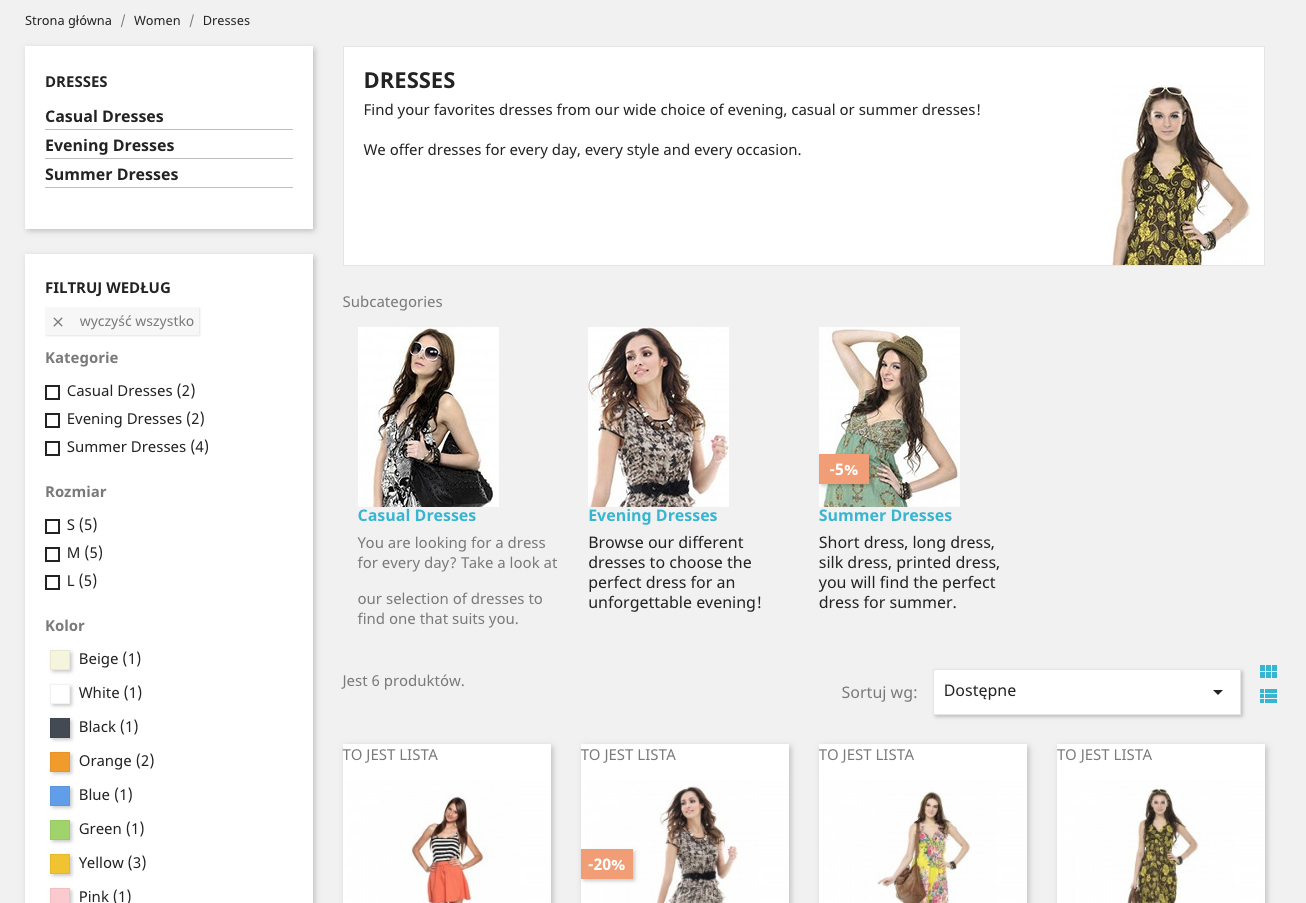
Task: Open the Evening Dresses subcategory link
Action: 653,516
